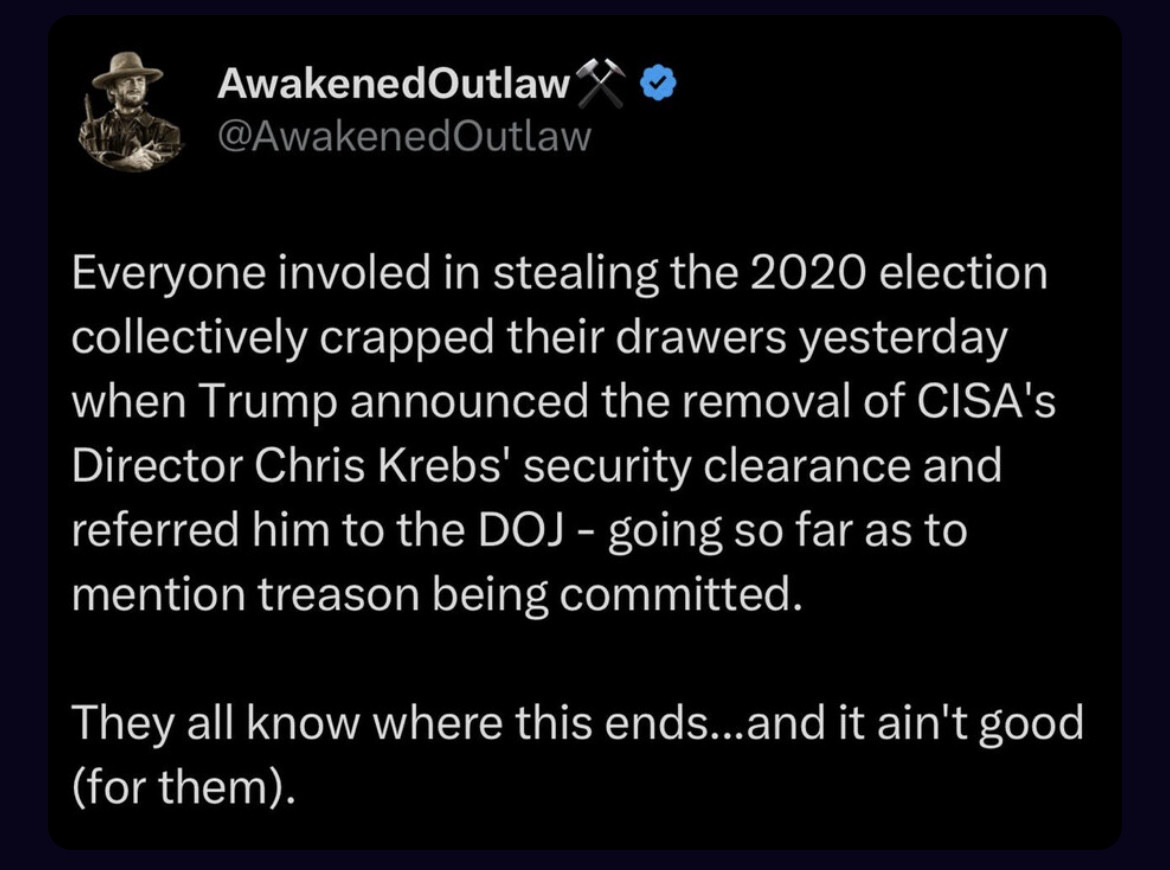Image resolution: width=1170 pixels, height=870 pixels.
Task: Click the word "committed." in the tweet
Action: pyautogui.click(x=680, y=594)
